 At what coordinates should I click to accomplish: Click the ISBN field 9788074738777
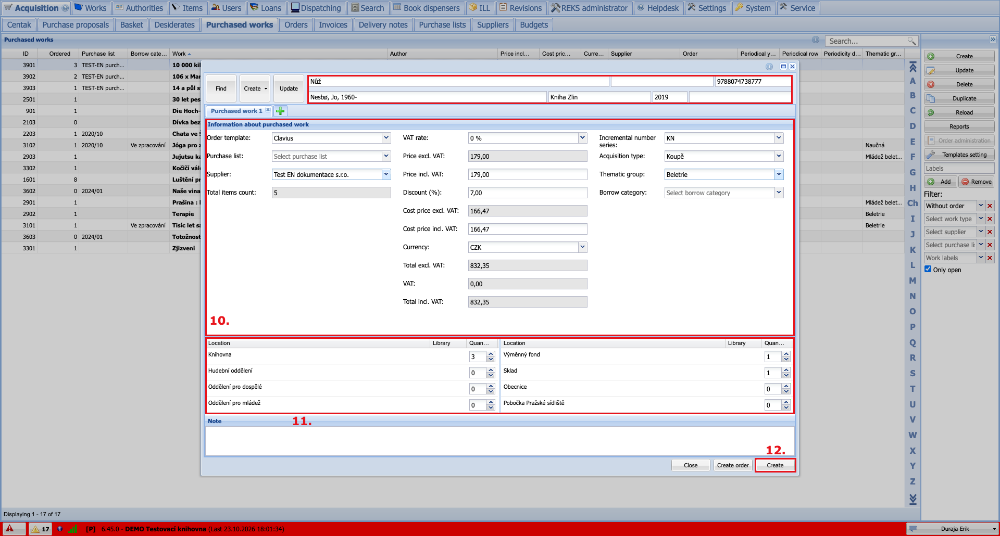pyautogui.click(x=753, y=82)
